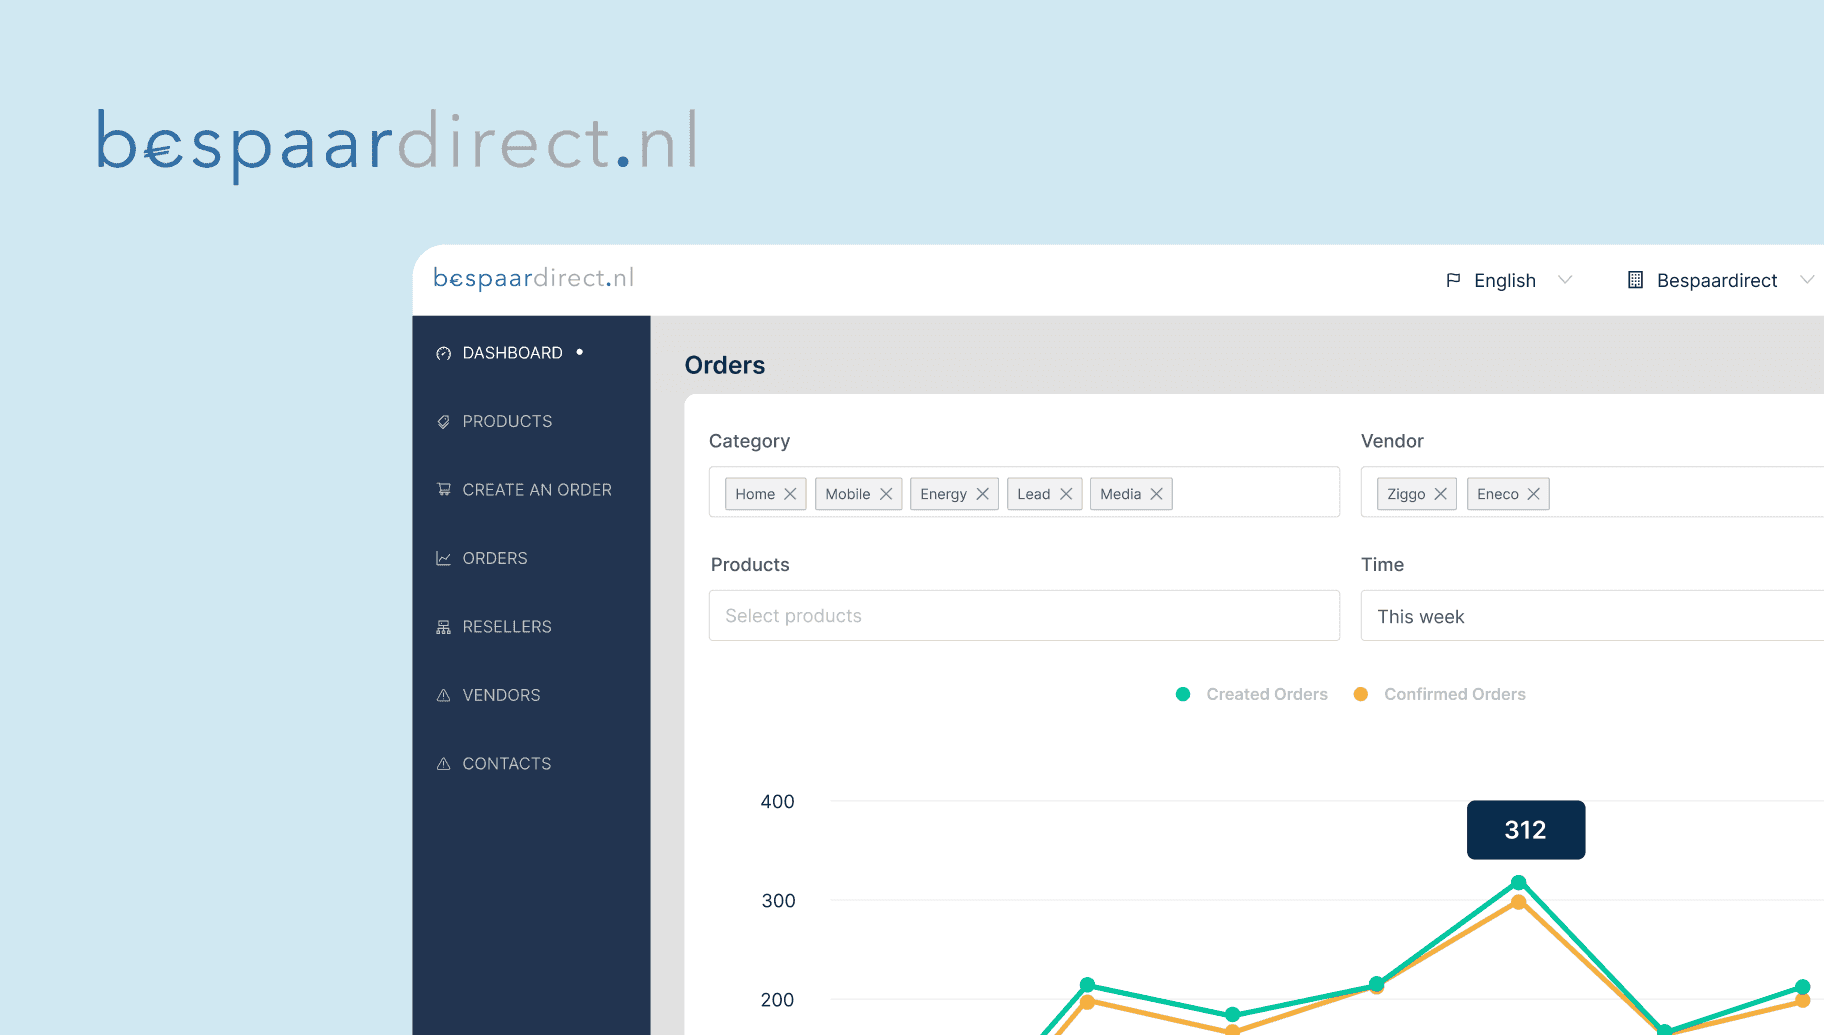Toggle Created Orders series in chart legend
1824x1035 pixels.
tap(1252, 694)
